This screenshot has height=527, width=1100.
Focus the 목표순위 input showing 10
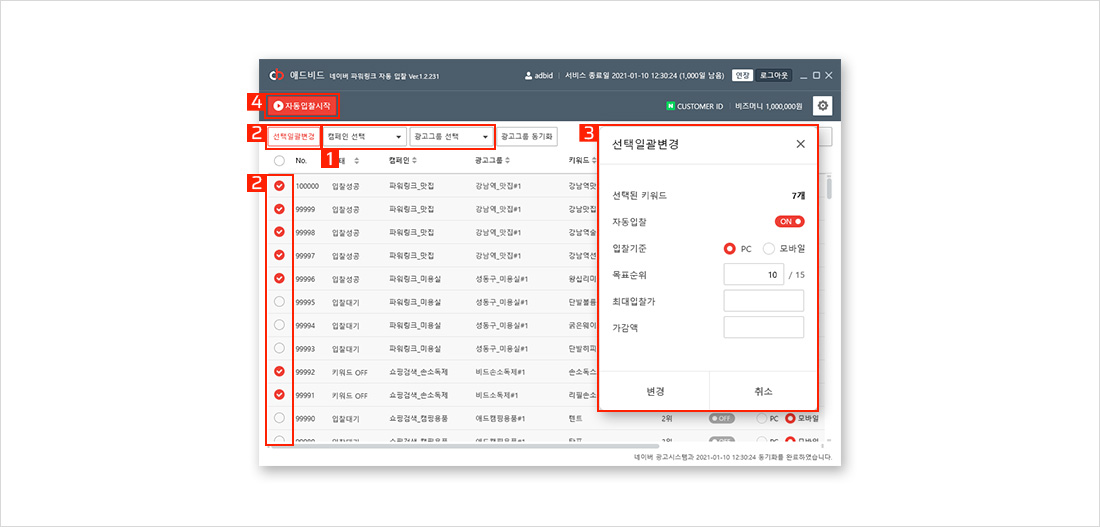click(x=753, y=274)
